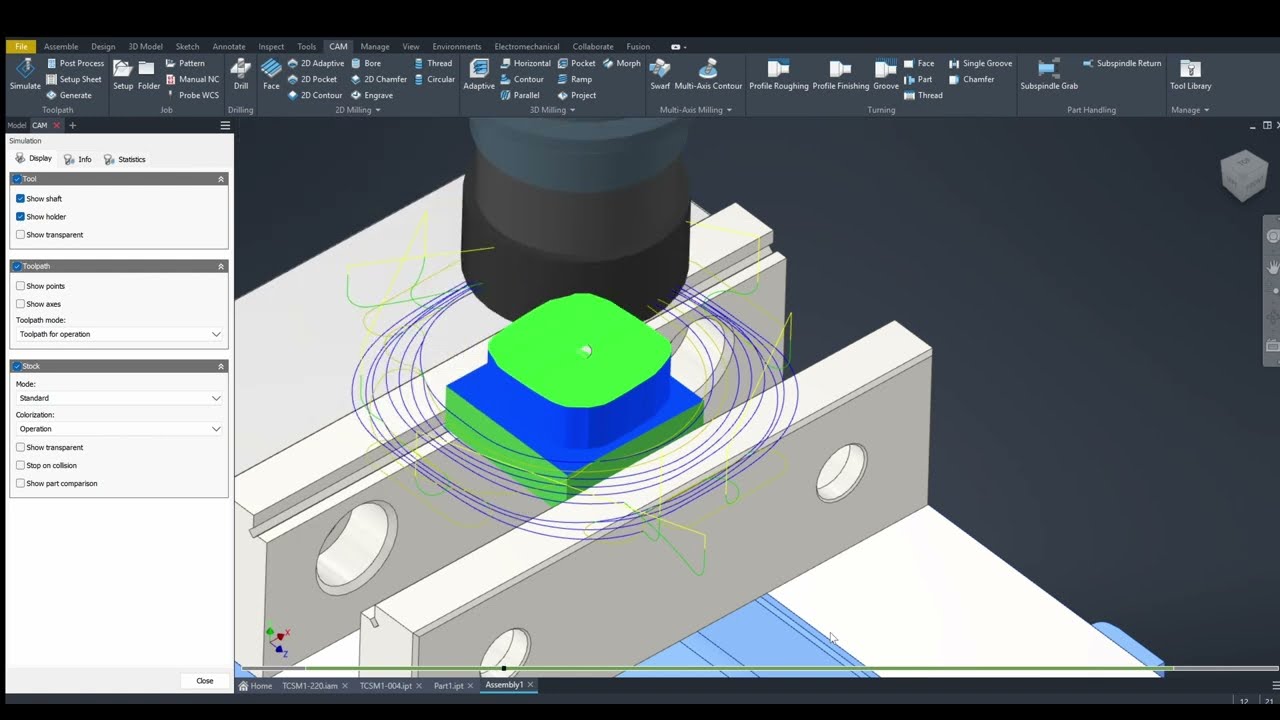Click the Subspindle Grab tool
Viewport: 1280px width, 720px height.
(1049, 74)
